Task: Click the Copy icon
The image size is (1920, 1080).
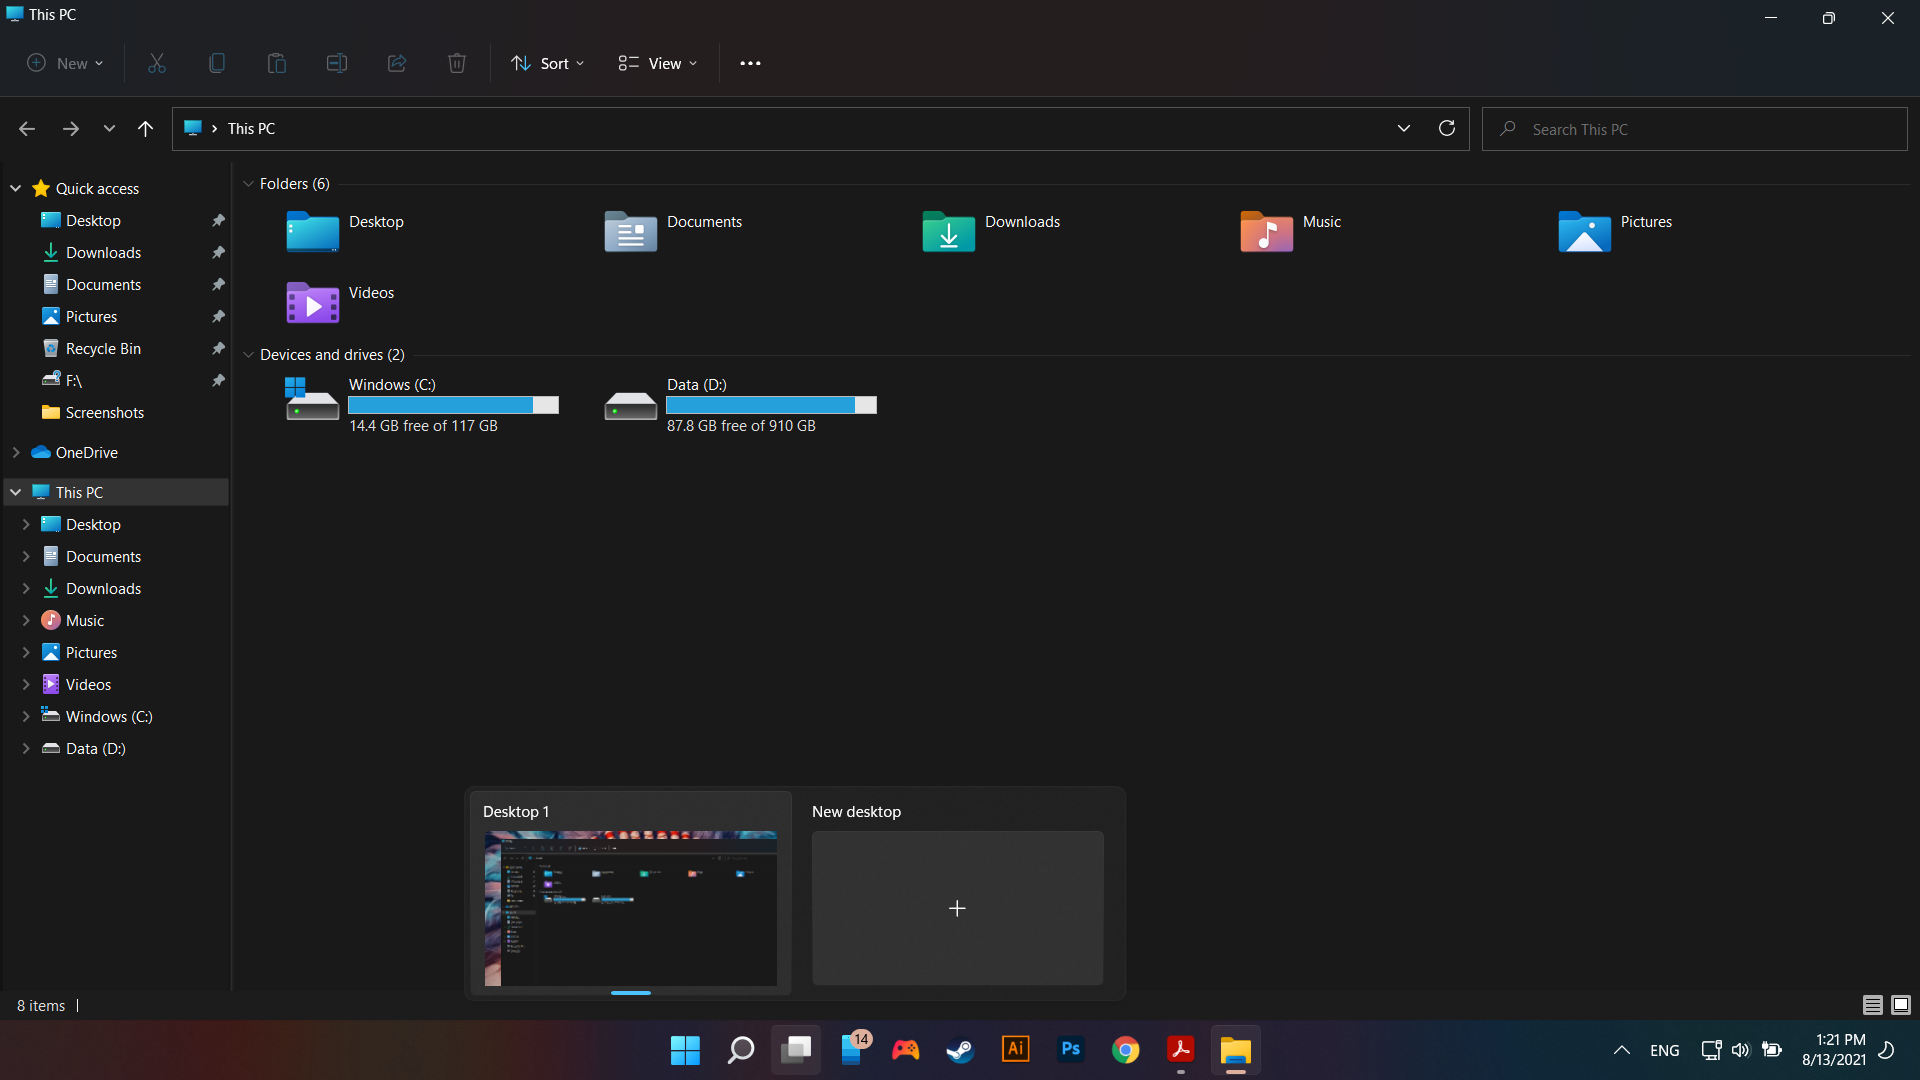Action: (x=216, y=63)
